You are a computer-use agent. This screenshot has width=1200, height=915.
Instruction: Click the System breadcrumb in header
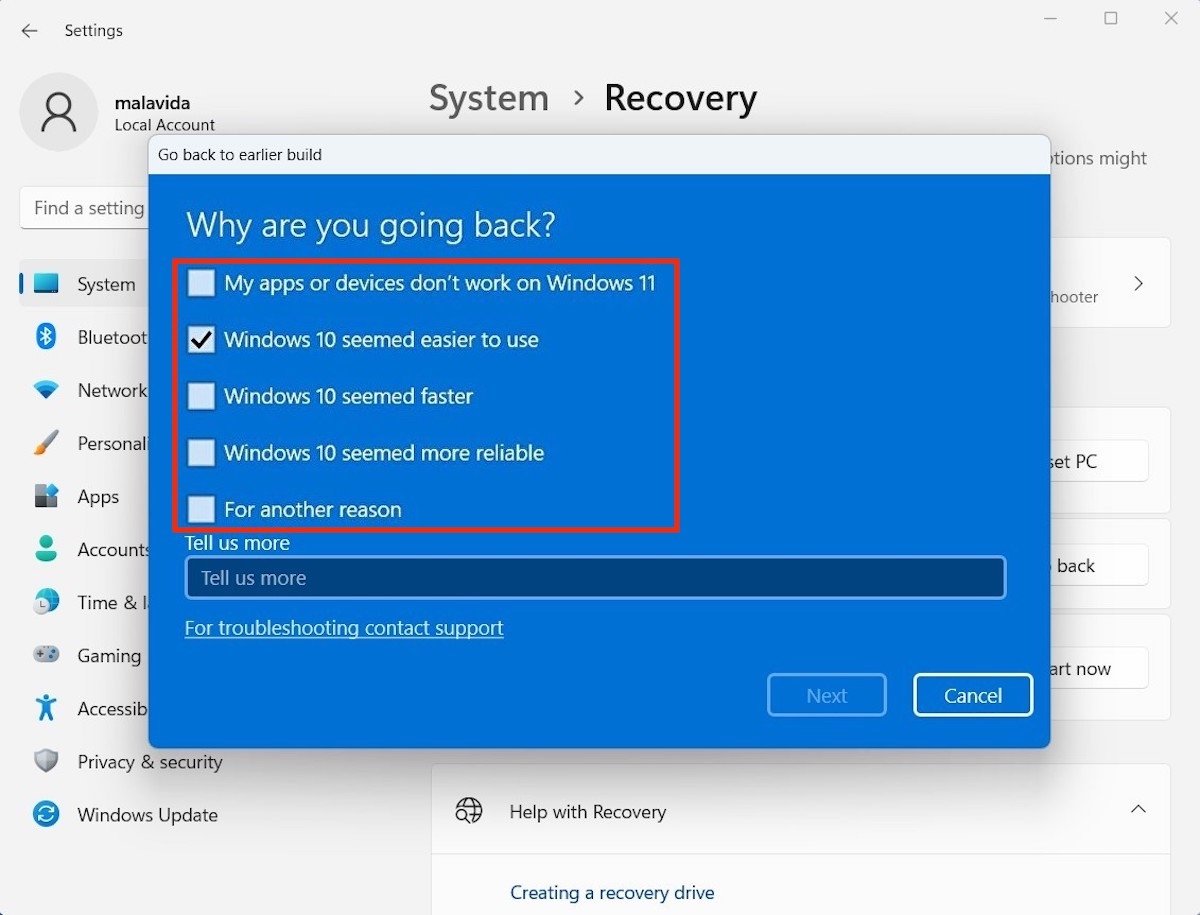point(489,98)
